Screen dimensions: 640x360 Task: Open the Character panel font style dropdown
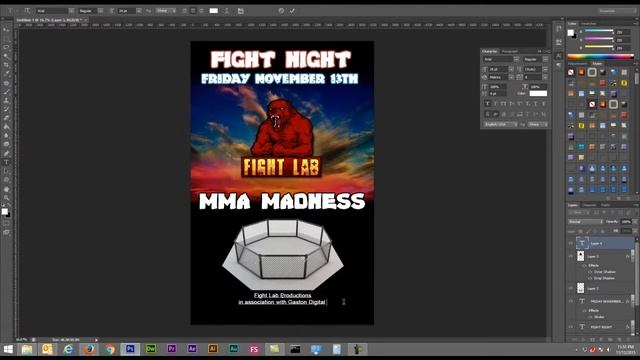coord(545,59)
